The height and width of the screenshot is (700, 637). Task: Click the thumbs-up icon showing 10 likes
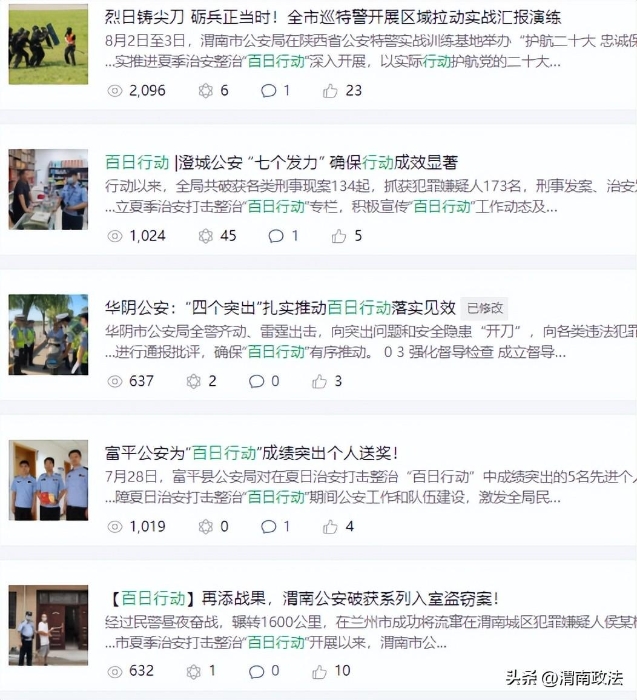tap(319, 671)
